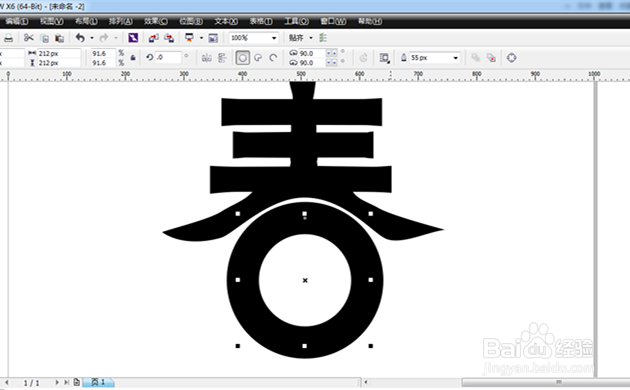
Task: Click the mirror horizontally icon
Action: click(x=207, y=58)
